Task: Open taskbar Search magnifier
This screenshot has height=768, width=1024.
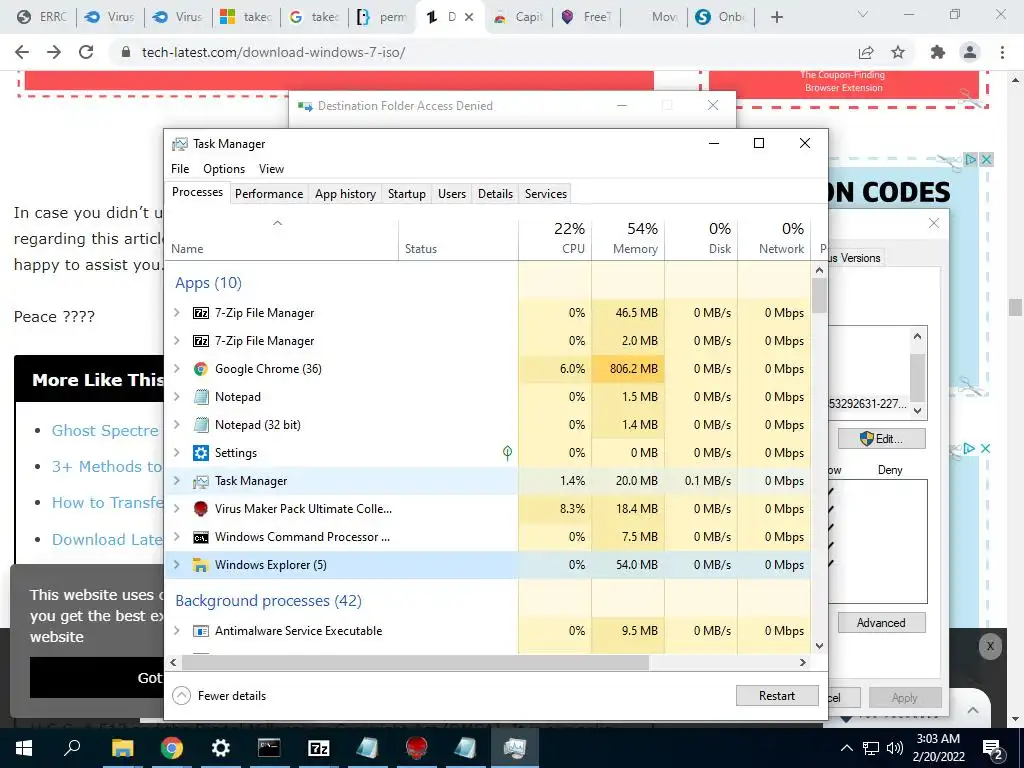Action: pos(72,748)
